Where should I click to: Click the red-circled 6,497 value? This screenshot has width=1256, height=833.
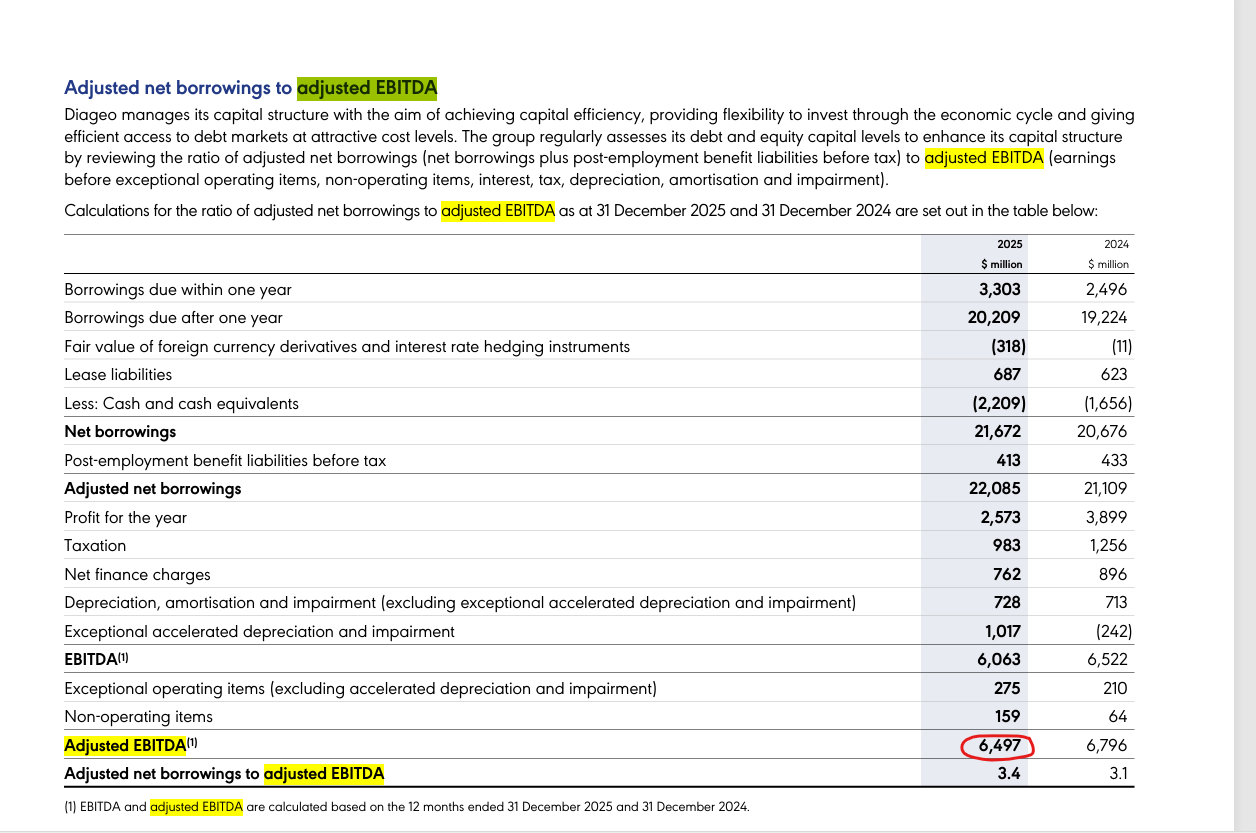996,746
